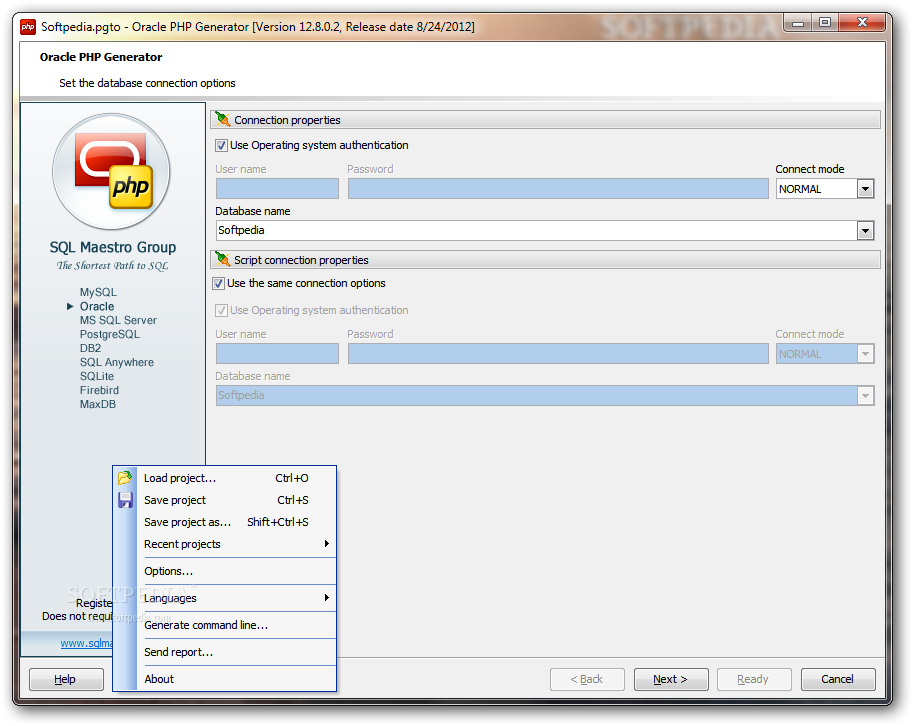The width and height of the screenshot is (913, 726).
Task: Click the Save project floppy disk icon
Action: click(125, 500)
